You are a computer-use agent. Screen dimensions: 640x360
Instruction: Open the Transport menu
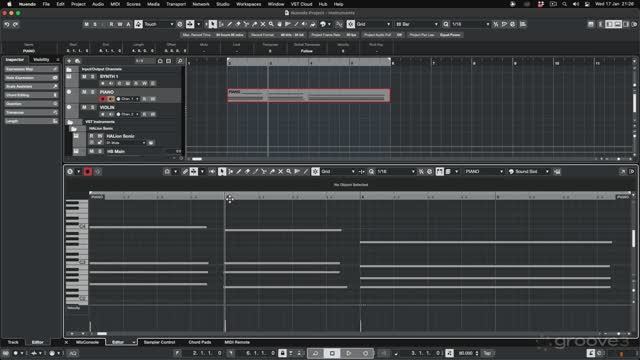(x=176, y=4)
